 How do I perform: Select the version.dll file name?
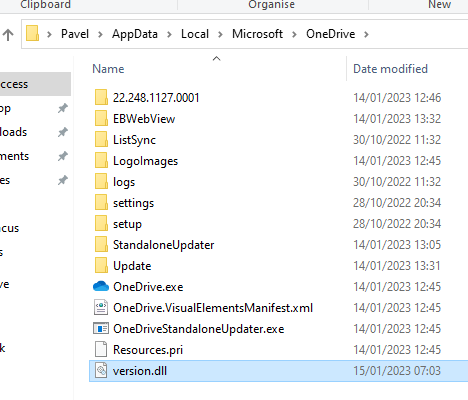point(140,371)
